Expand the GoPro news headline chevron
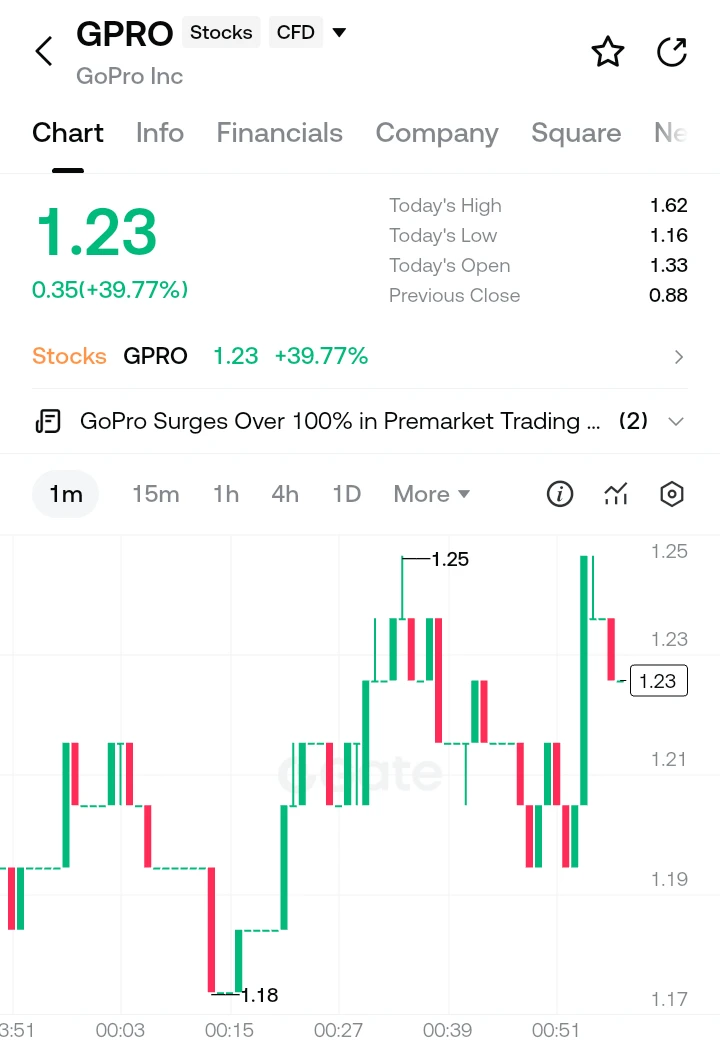The image size is (720, 1044). point(676,421)
